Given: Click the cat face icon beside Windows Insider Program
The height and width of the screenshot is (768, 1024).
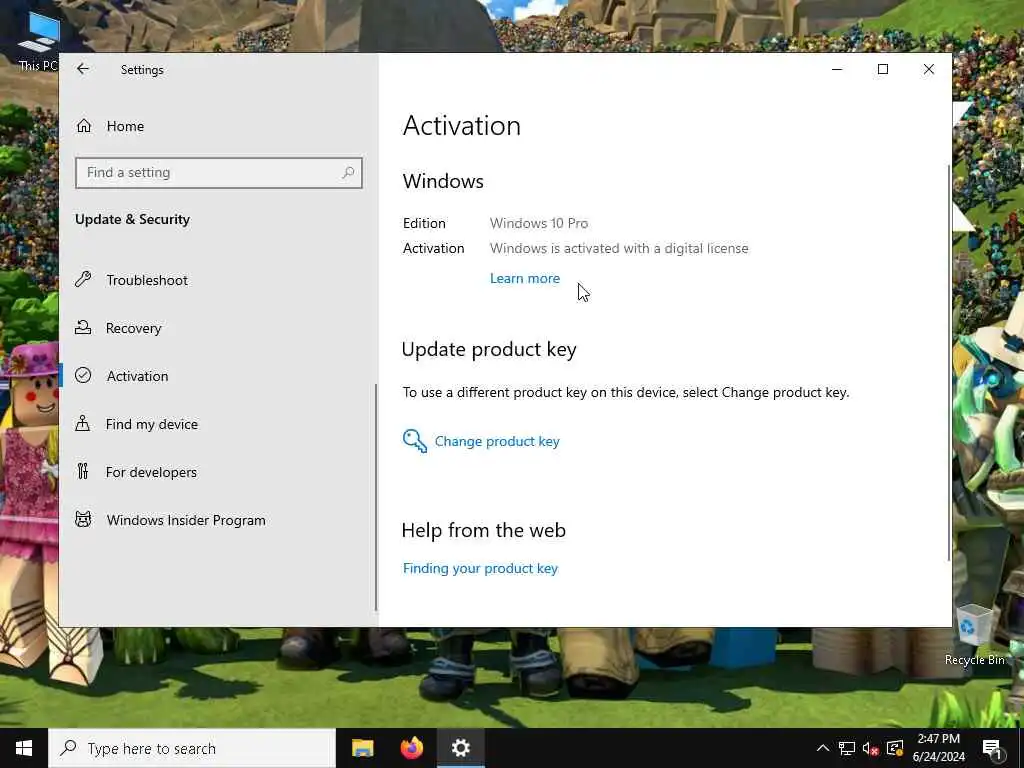Looking at the screenshot, I should point(83,519).
